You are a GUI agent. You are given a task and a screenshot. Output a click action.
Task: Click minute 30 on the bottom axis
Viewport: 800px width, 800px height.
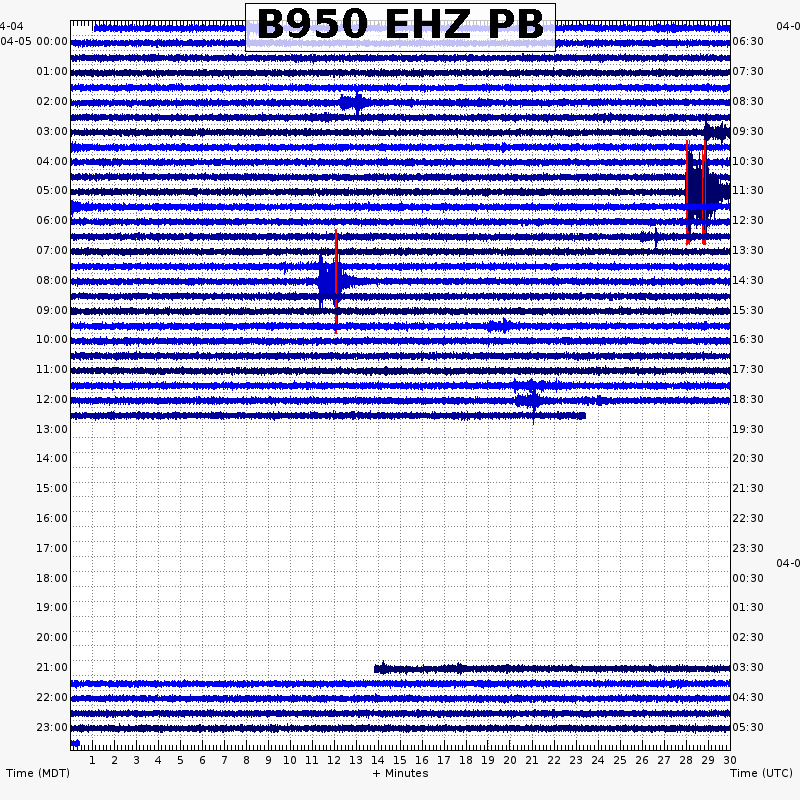[730, 760]
